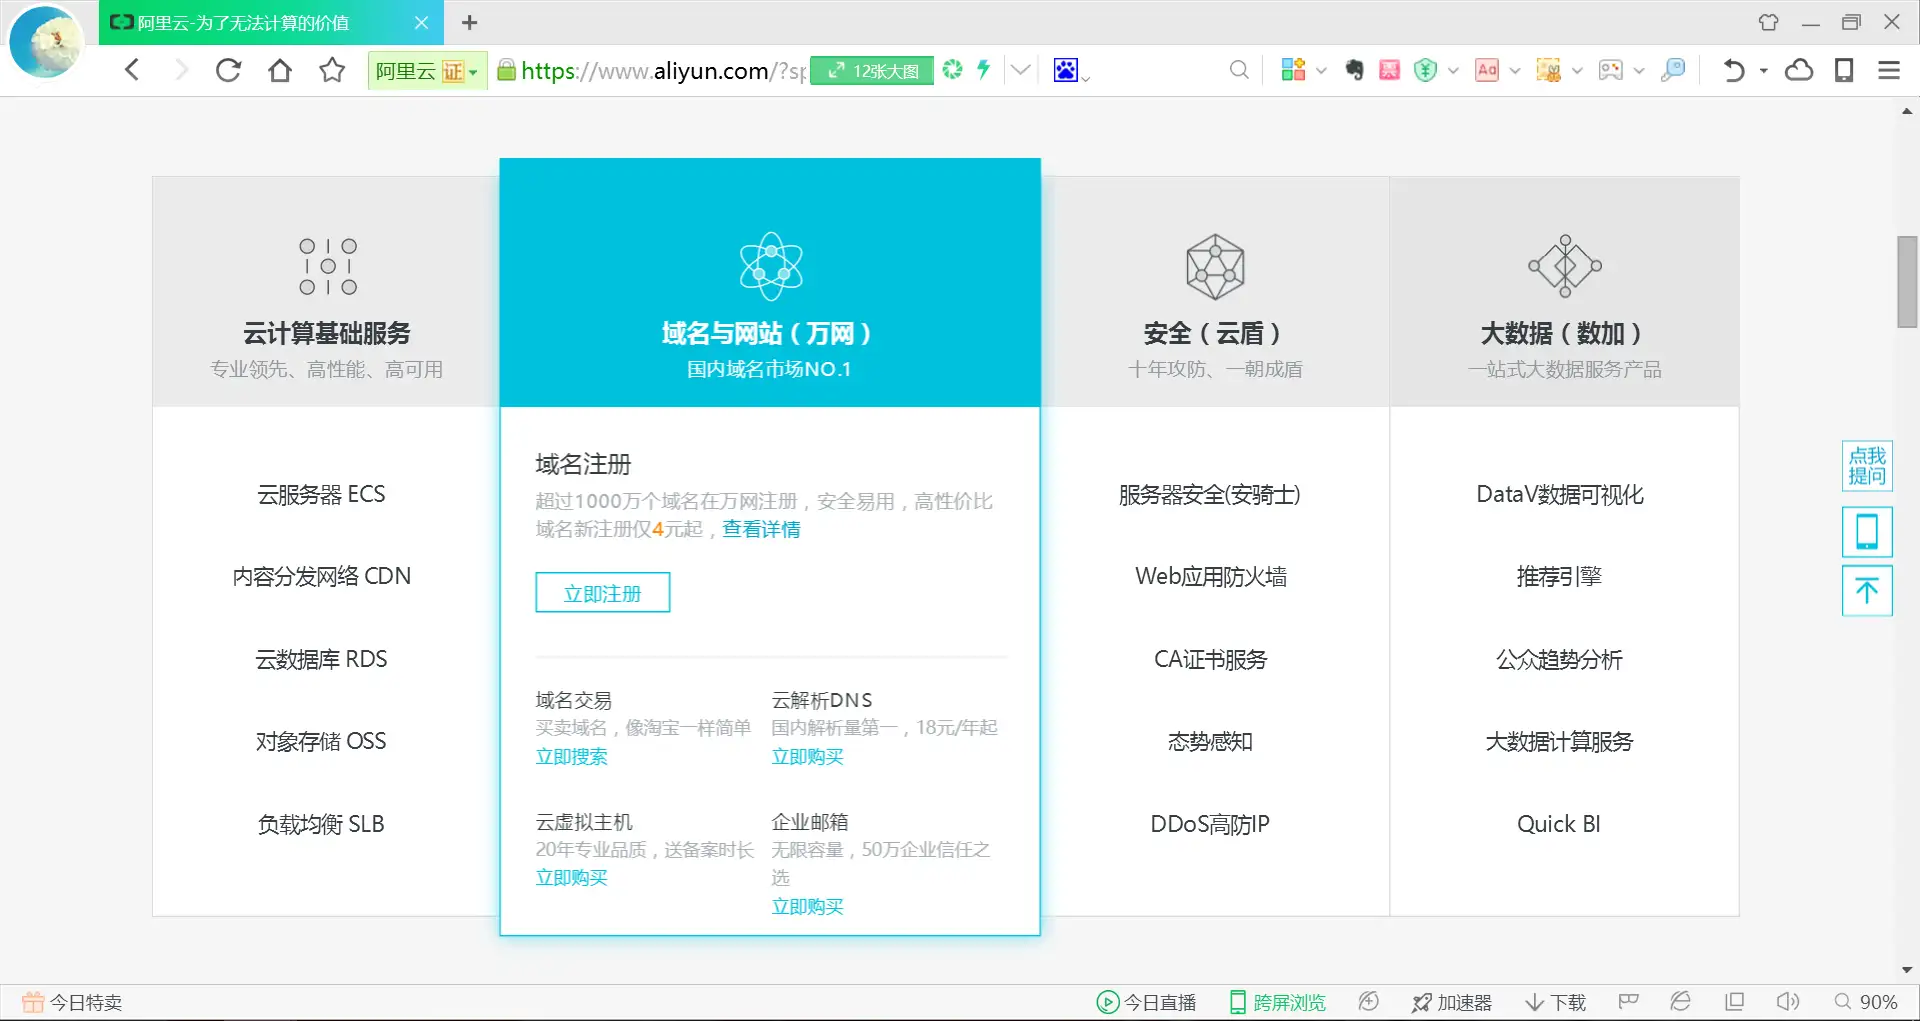This screenshot has height=1021, width=1920.
Task: Open the 查看详情 link
Action: coord(761,529)
